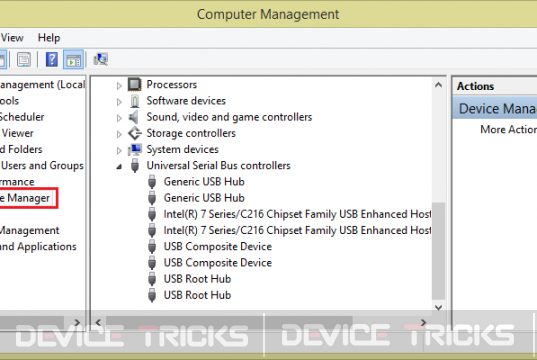Select the Processors chip icon
Viewport: 537px width, 360px height.
(135, 84)
